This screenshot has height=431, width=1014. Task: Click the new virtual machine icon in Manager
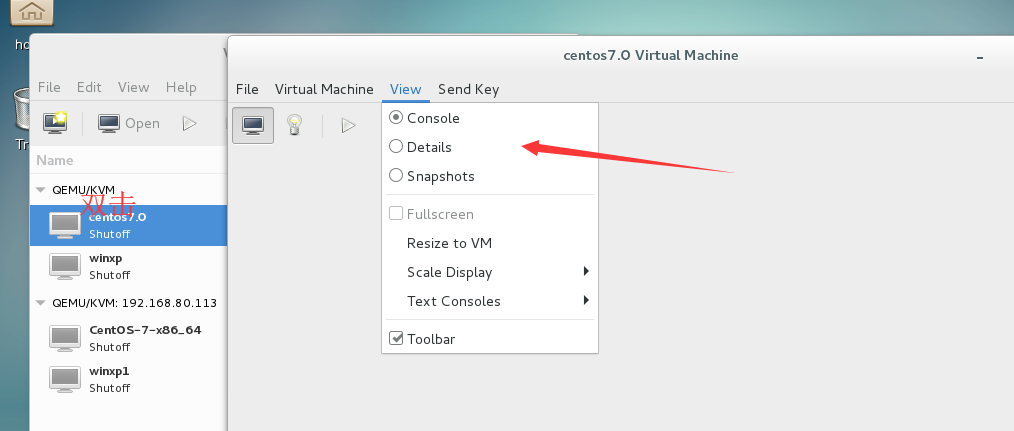pos(55,122)
